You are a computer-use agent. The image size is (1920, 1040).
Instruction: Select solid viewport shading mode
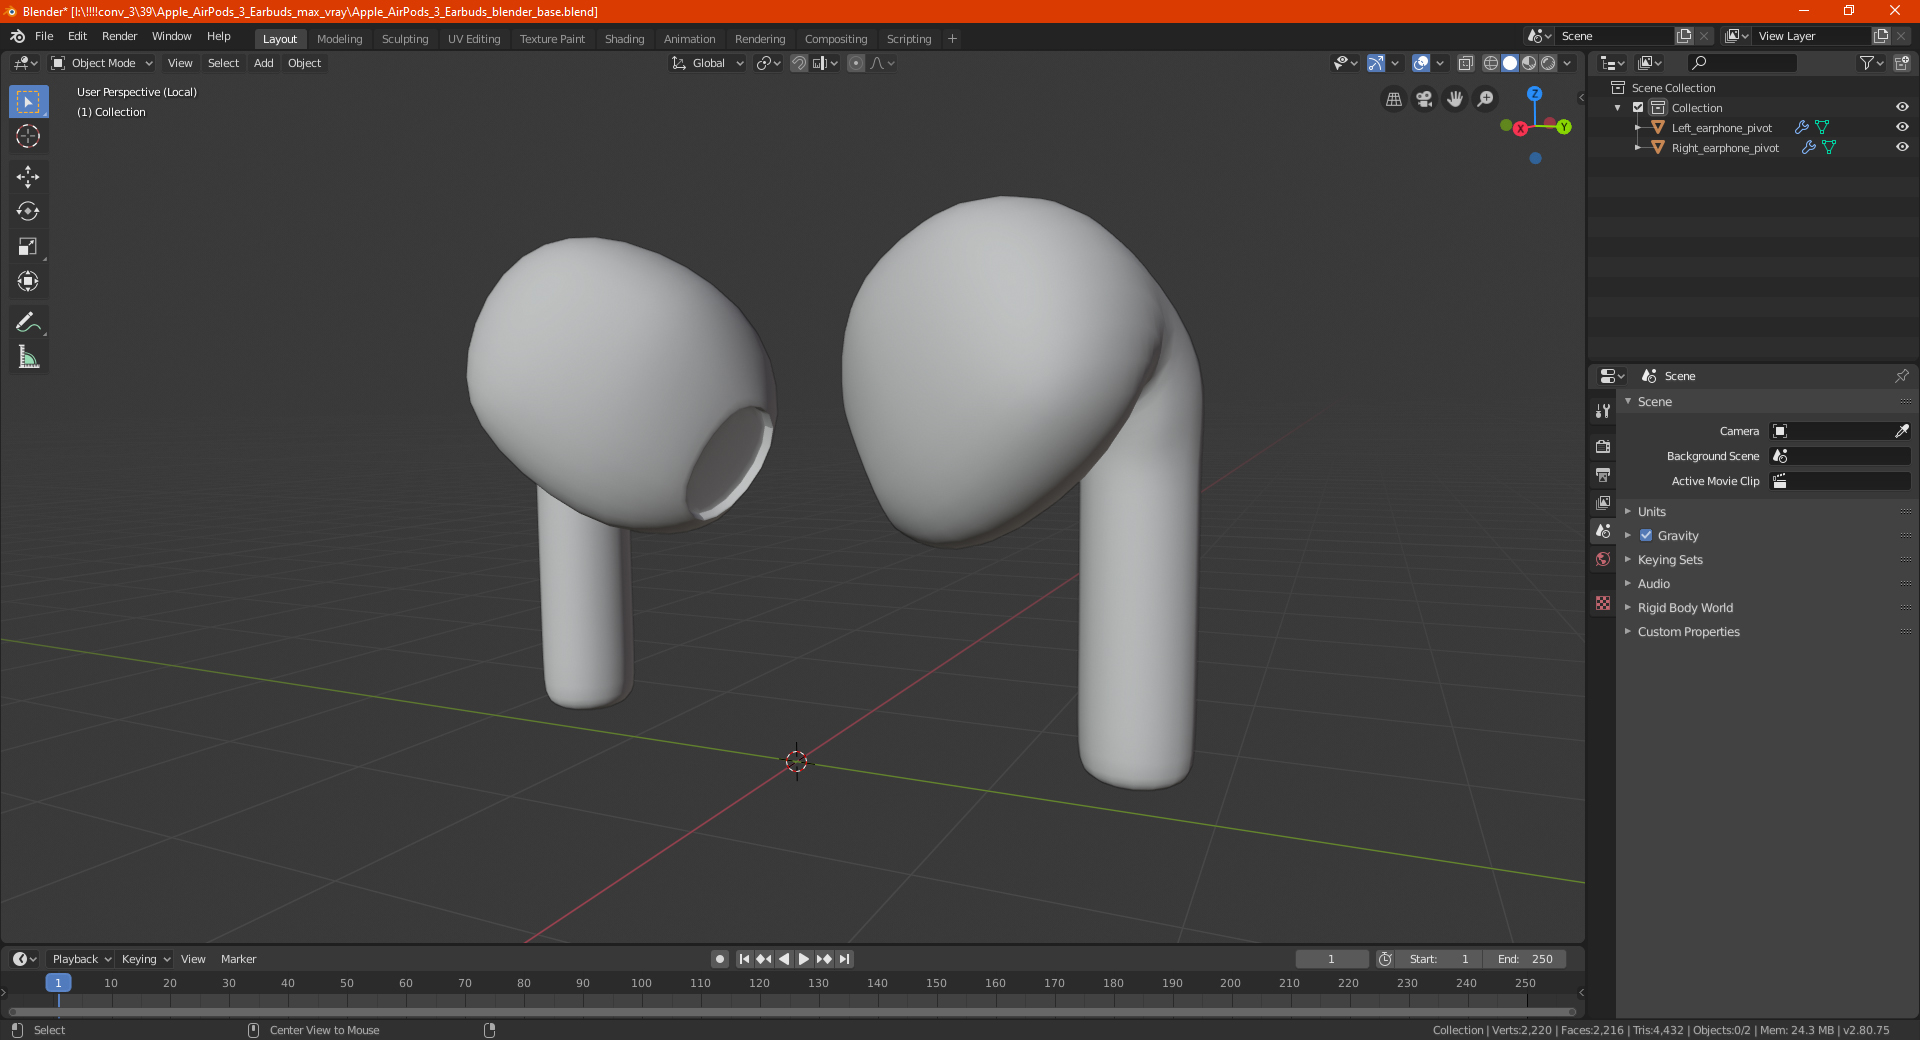click(x=1510, y=63)
